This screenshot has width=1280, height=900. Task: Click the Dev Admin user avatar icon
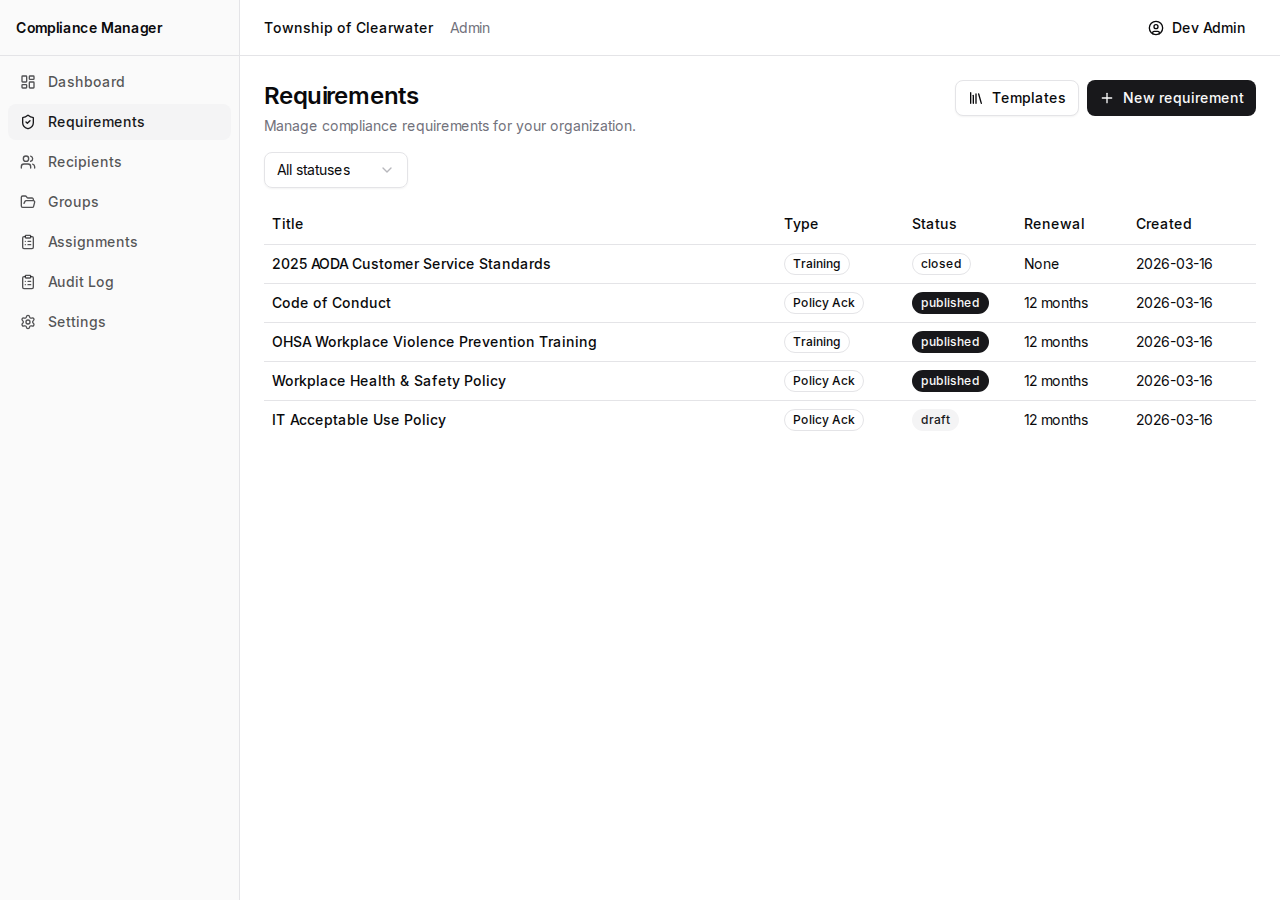[1156, 28]
